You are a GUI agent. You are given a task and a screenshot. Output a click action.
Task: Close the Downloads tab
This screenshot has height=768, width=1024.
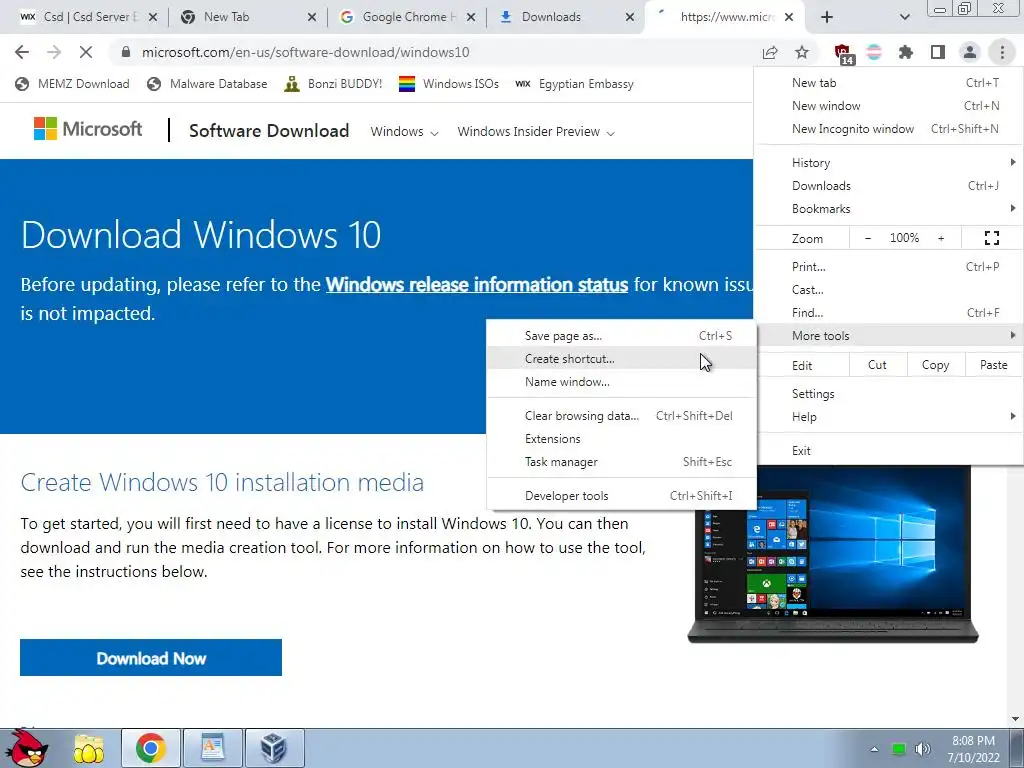[630, 17]
